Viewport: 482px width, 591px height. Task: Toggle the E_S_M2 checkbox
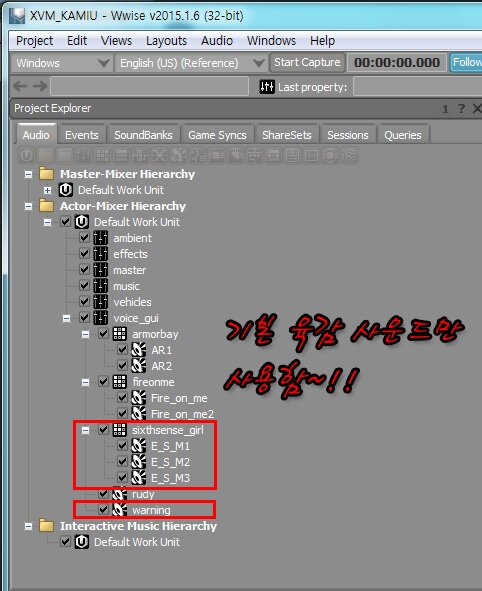(122, 462)
